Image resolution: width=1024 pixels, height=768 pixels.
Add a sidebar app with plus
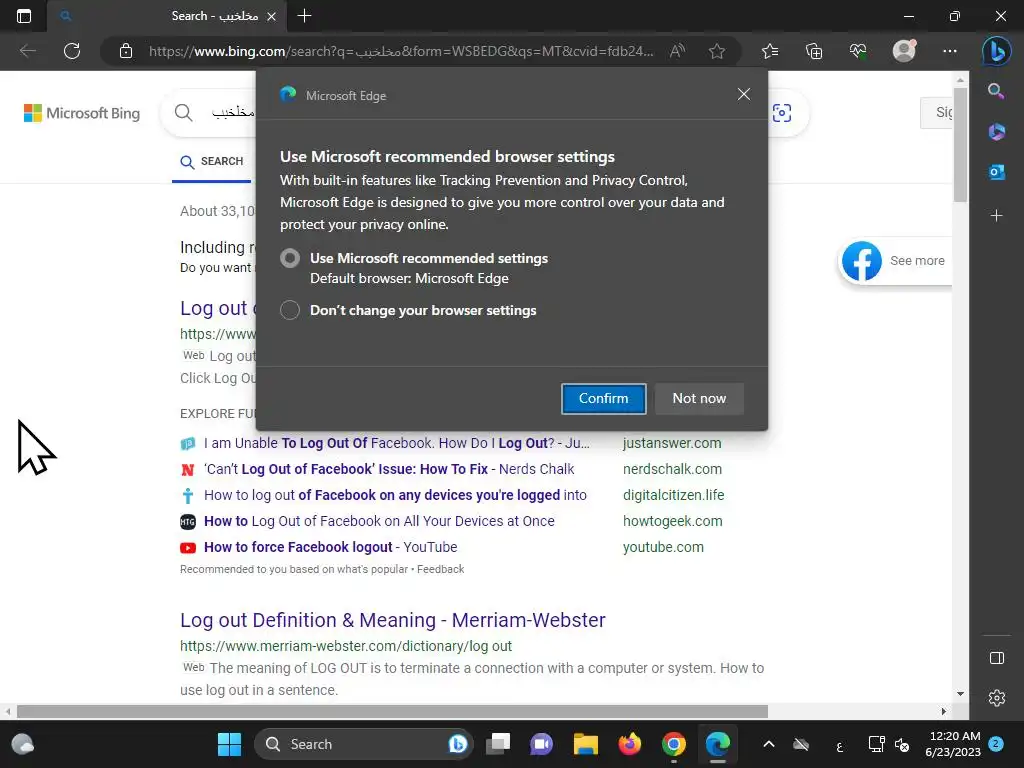[x=996, y=216]
